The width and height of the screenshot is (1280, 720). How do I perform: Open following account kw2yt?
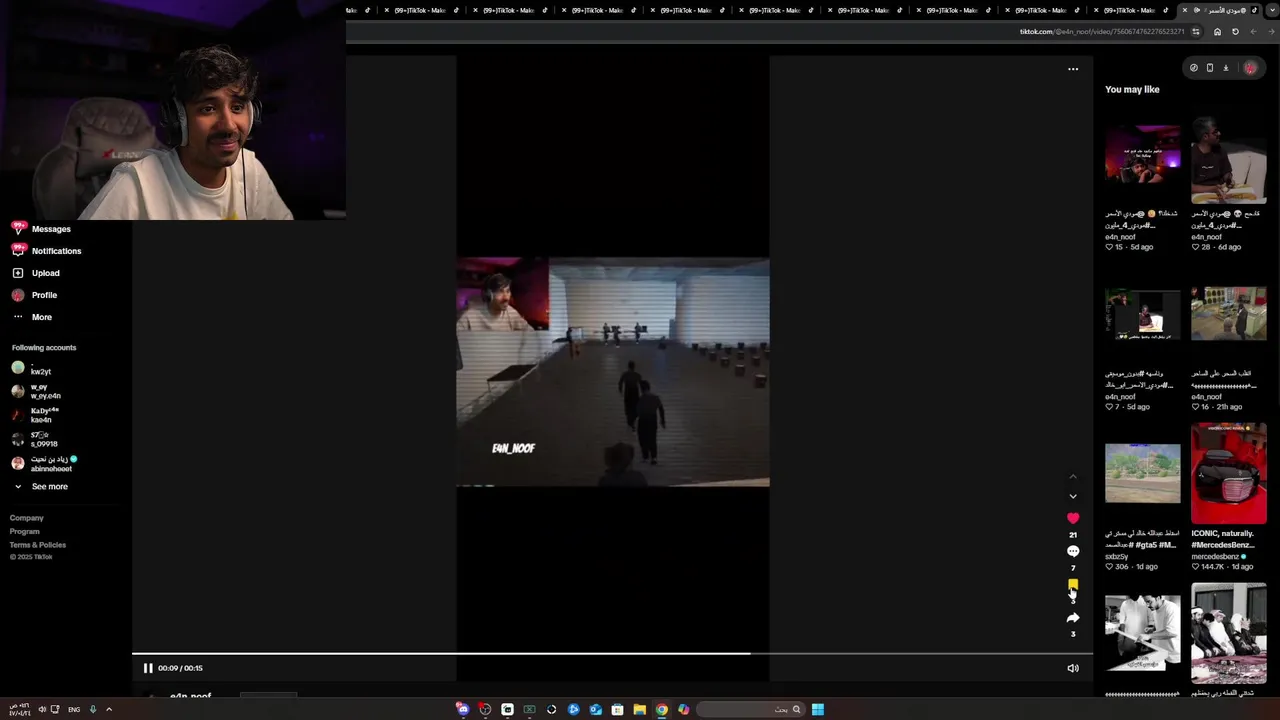[x=40, y=369]
